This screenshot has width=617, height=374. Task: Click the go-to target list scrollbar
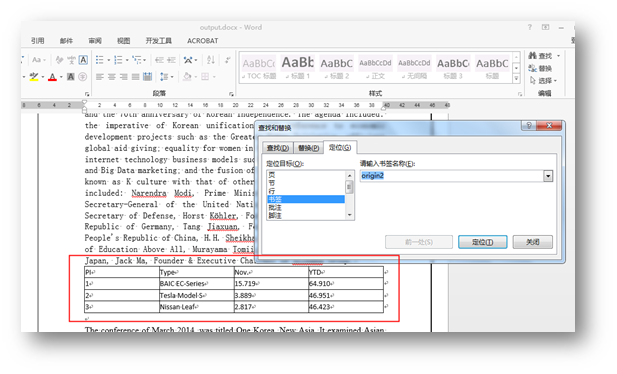349,195
